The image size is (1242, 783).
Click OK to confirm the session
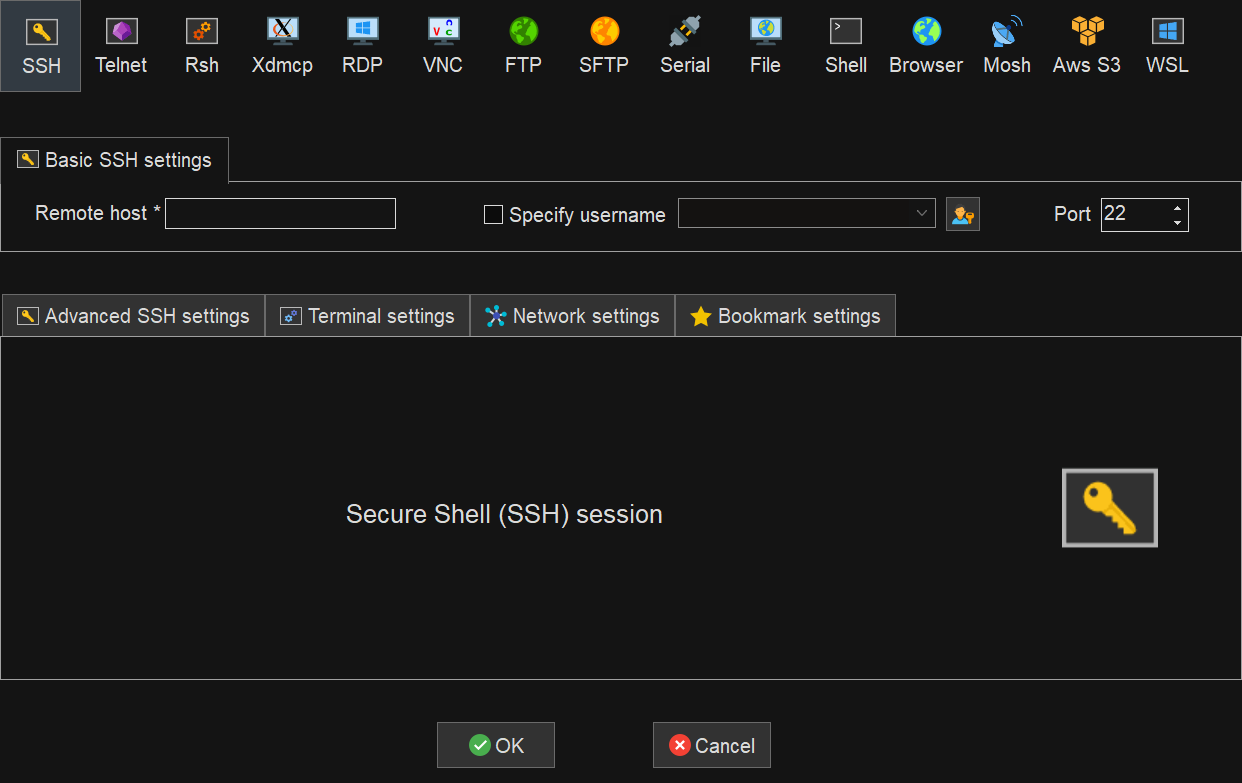click(496, 745)
